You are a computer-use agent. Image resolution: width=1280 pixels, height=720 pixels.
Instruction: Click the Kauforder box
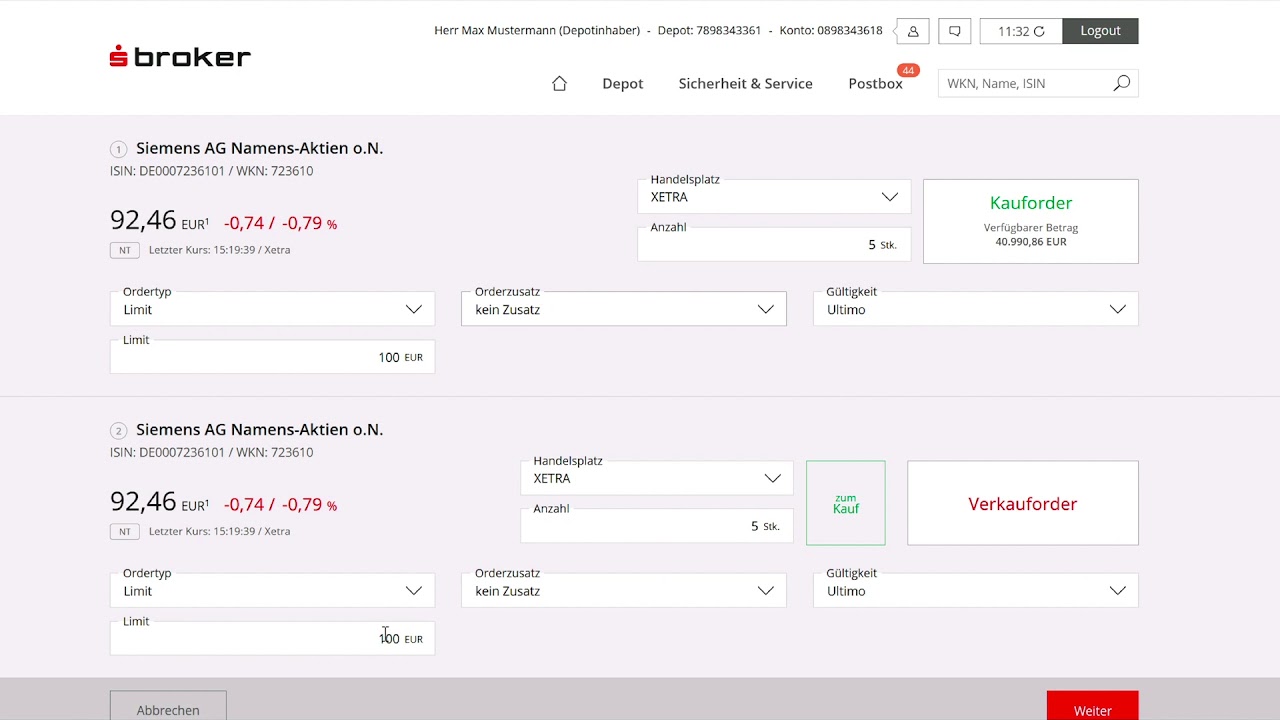pos(1031,222)
